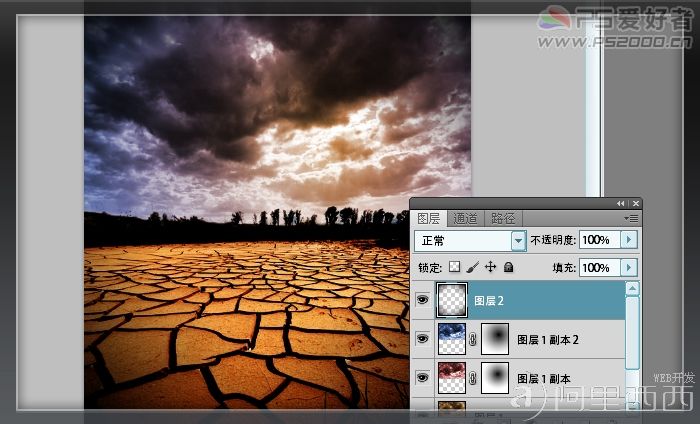This screenshot has height=424, width=700.
Task: Switch to the 路径 tab
Action: 503,219
